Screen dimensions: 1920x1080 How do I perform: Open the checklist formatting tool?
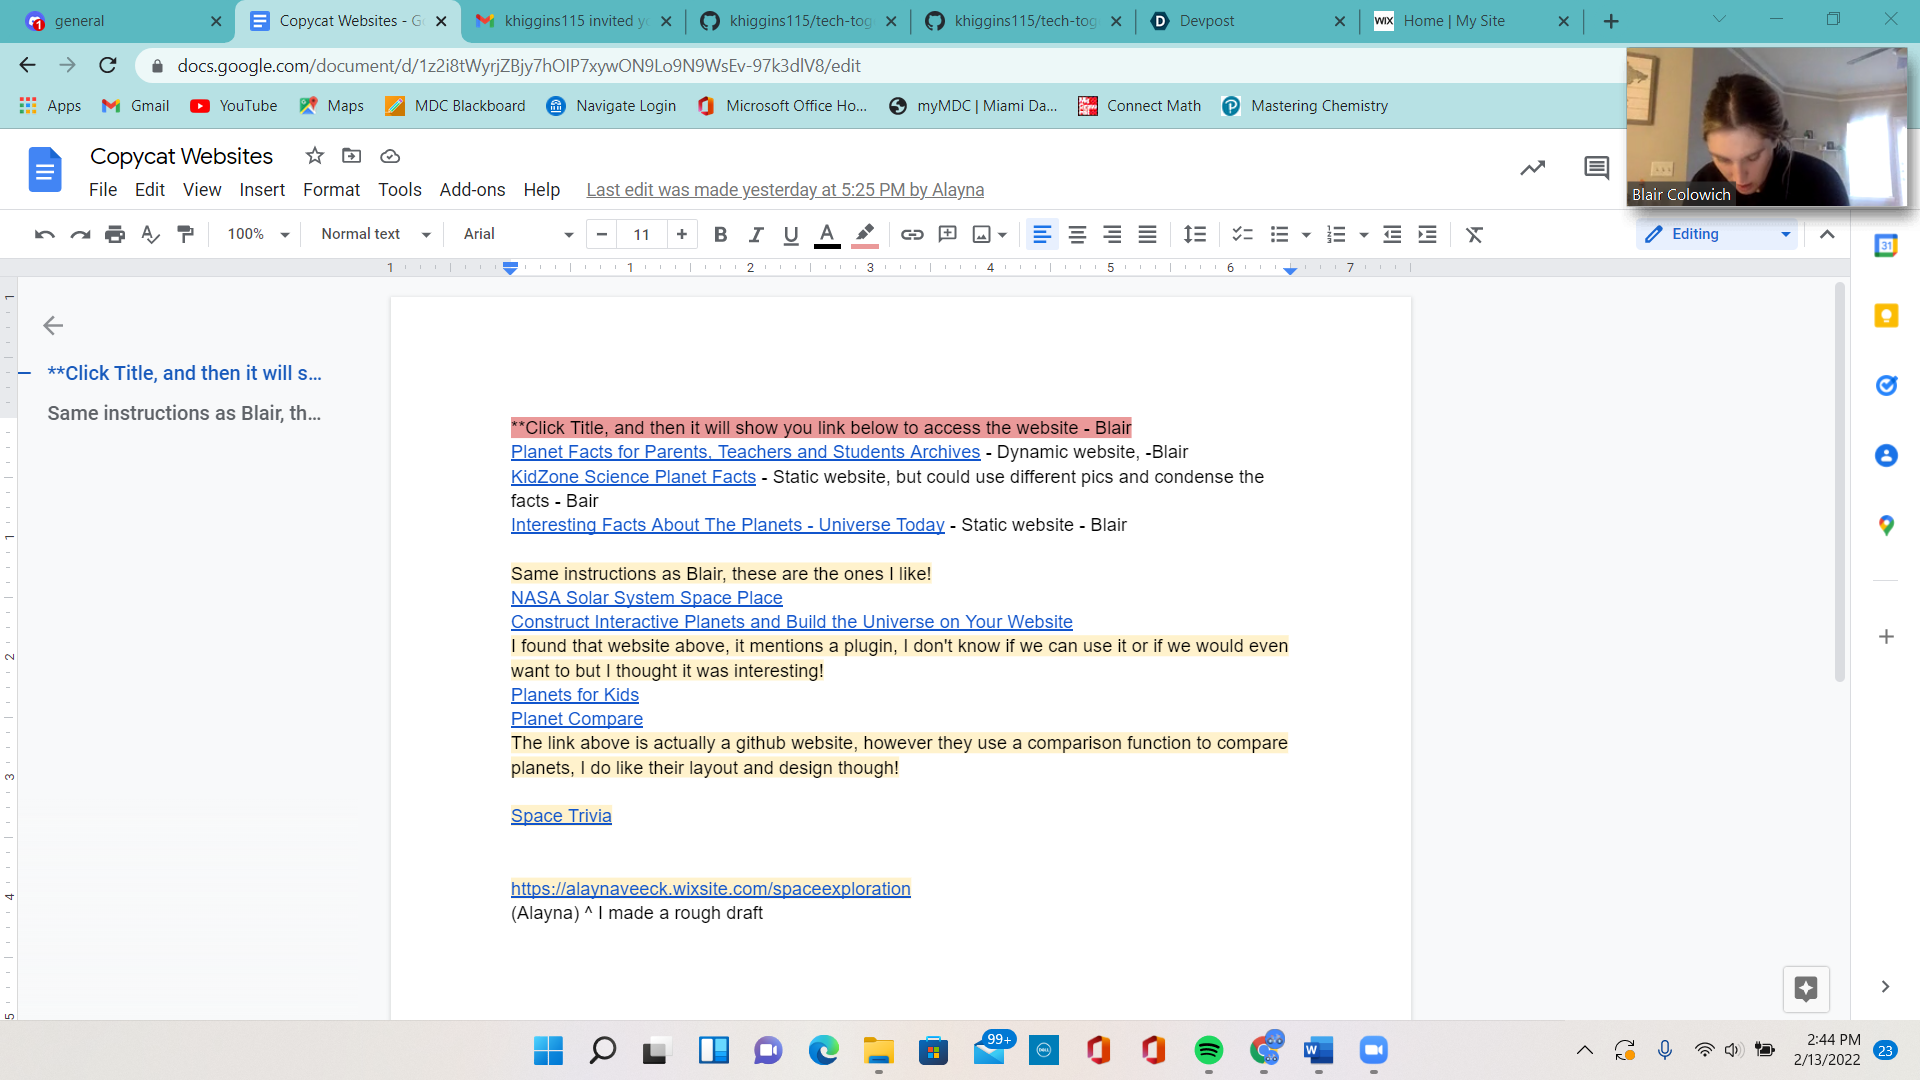[x=1242, y=234]
